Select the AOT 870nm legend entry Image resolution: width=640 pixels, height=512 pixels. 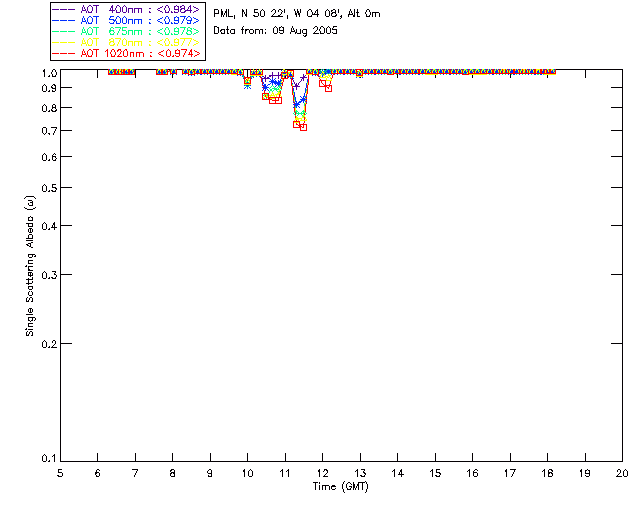coord(126,42)
